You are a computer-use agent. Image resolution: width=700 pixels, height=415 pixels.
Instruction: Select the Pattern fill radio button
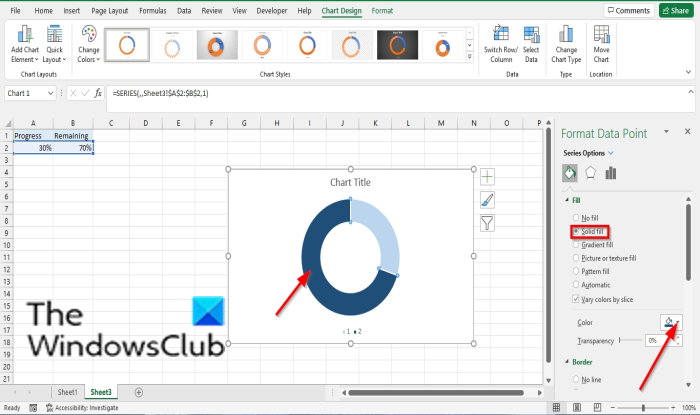[x=576, y=271]
